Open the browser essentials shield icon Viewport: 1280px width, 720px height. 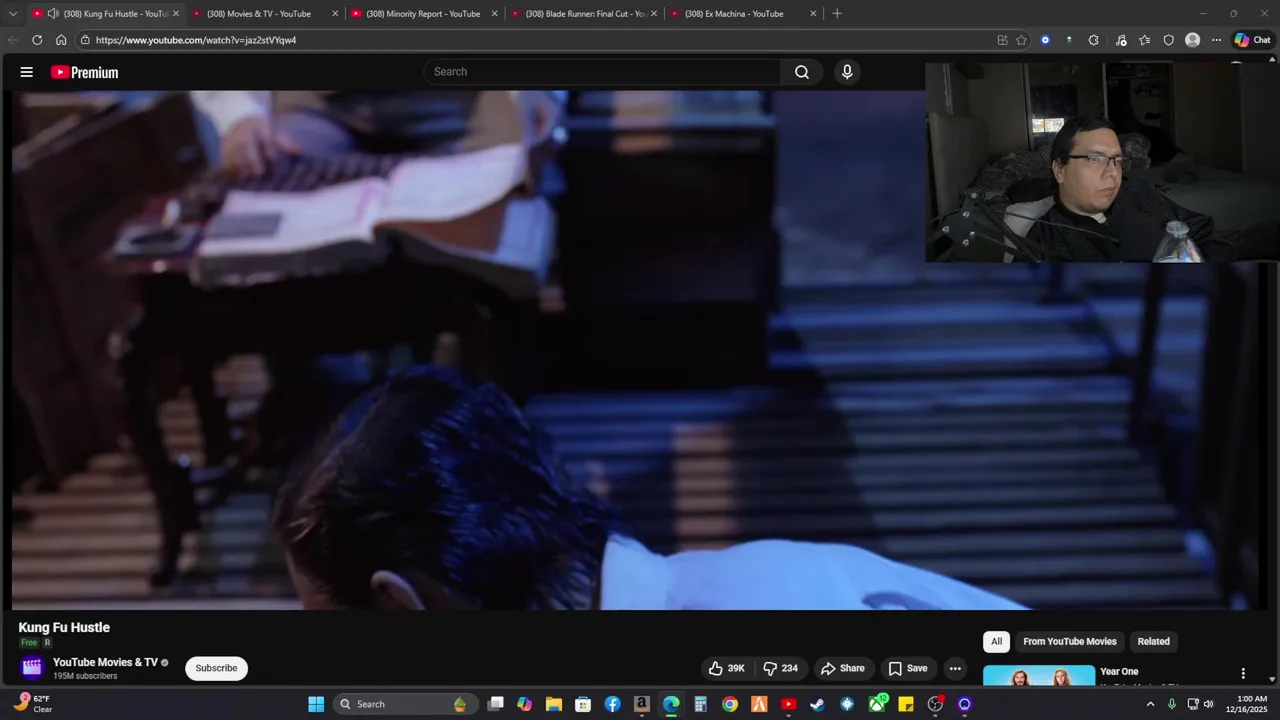pyautogui.click(x=1169, y=40)
